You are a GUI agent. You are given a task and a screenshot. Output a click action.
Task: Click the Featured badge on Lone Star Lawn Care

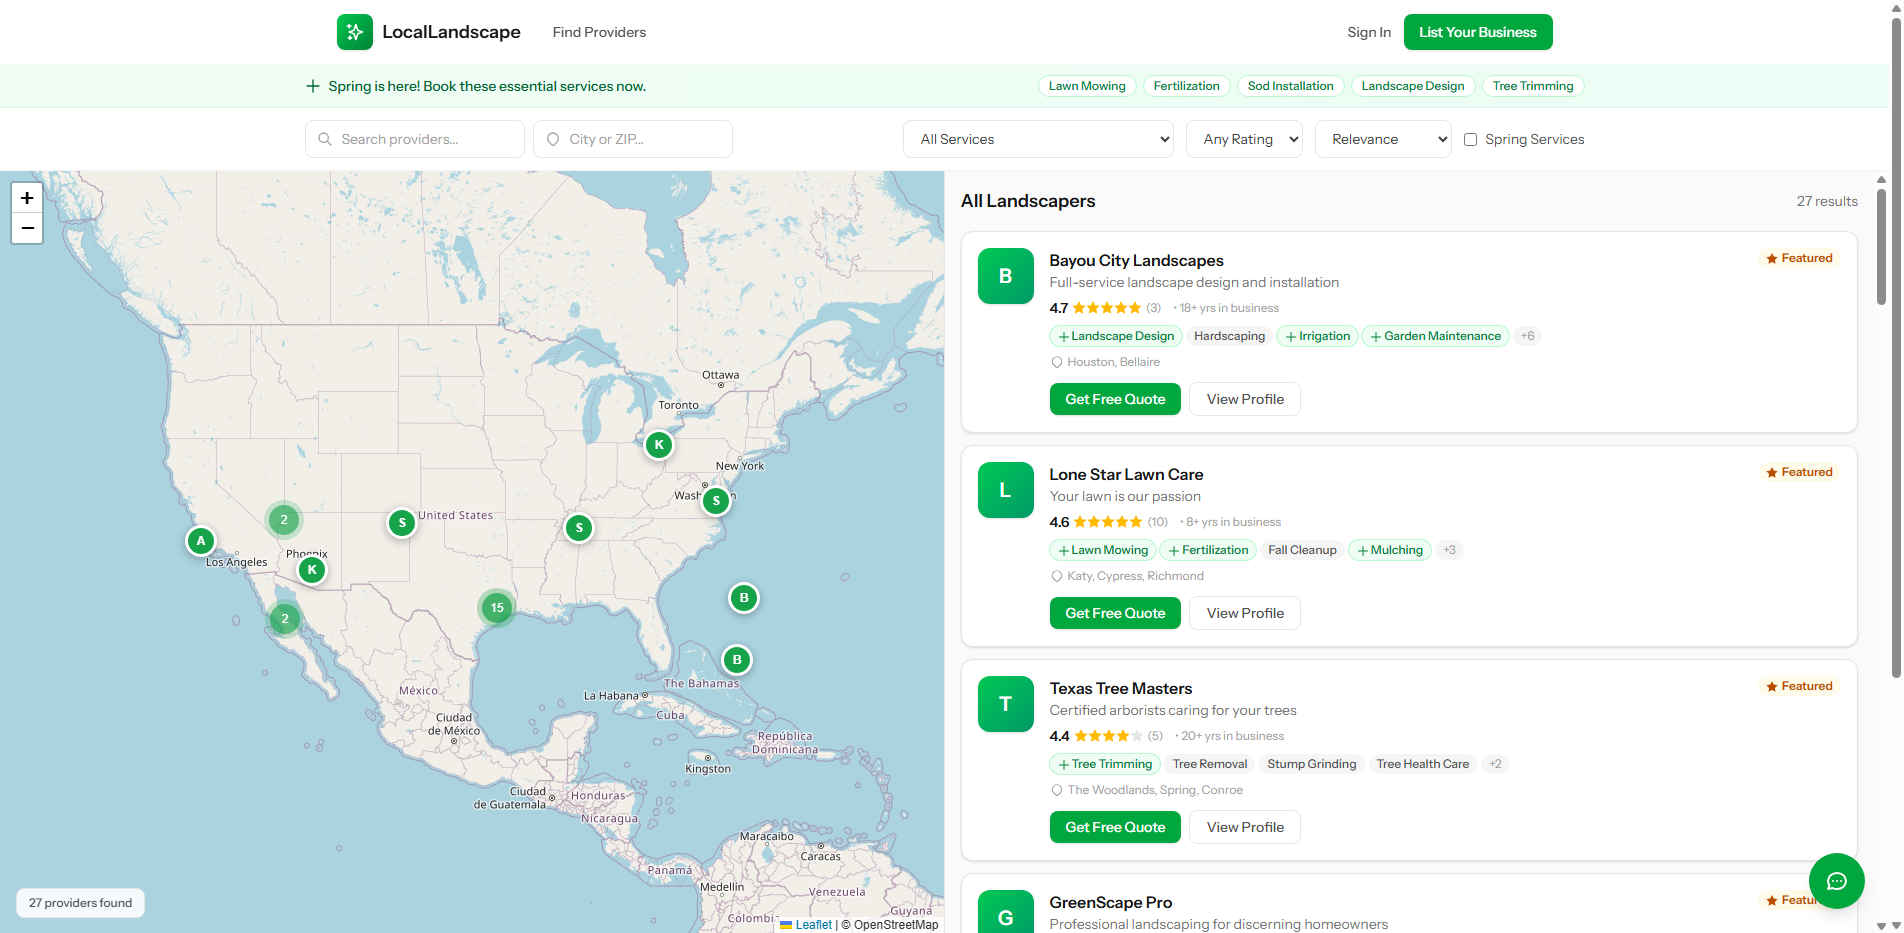(1800, 472)
